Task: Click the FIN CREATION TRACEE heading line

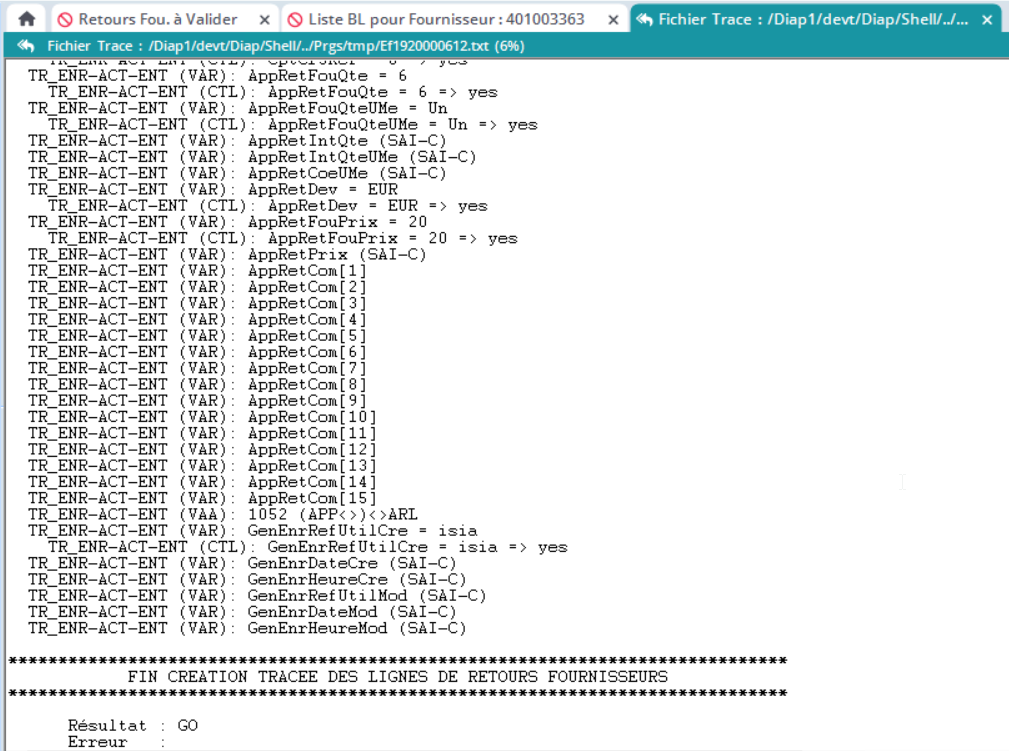Action: [x=397, y=677]
